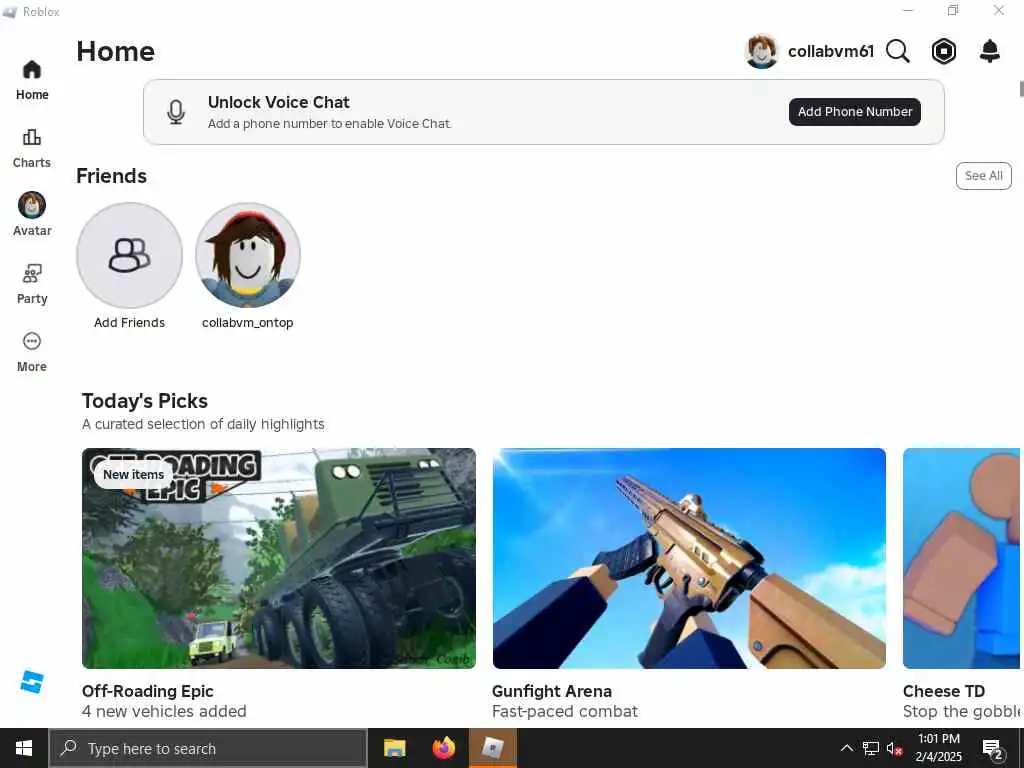Click the 'New items' badge

point(133,474)
